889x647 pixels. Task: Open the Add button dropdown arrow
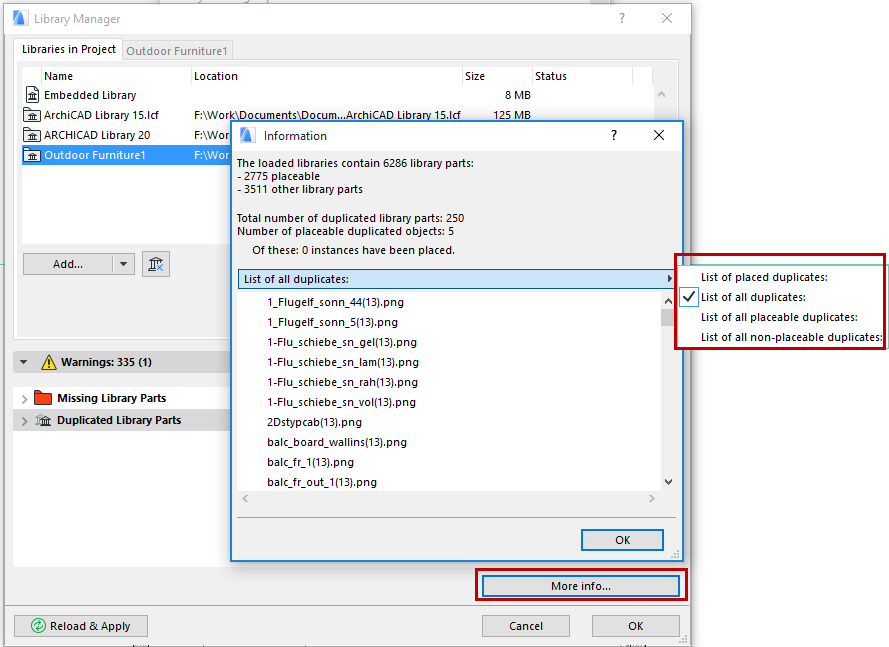point(123,264)
